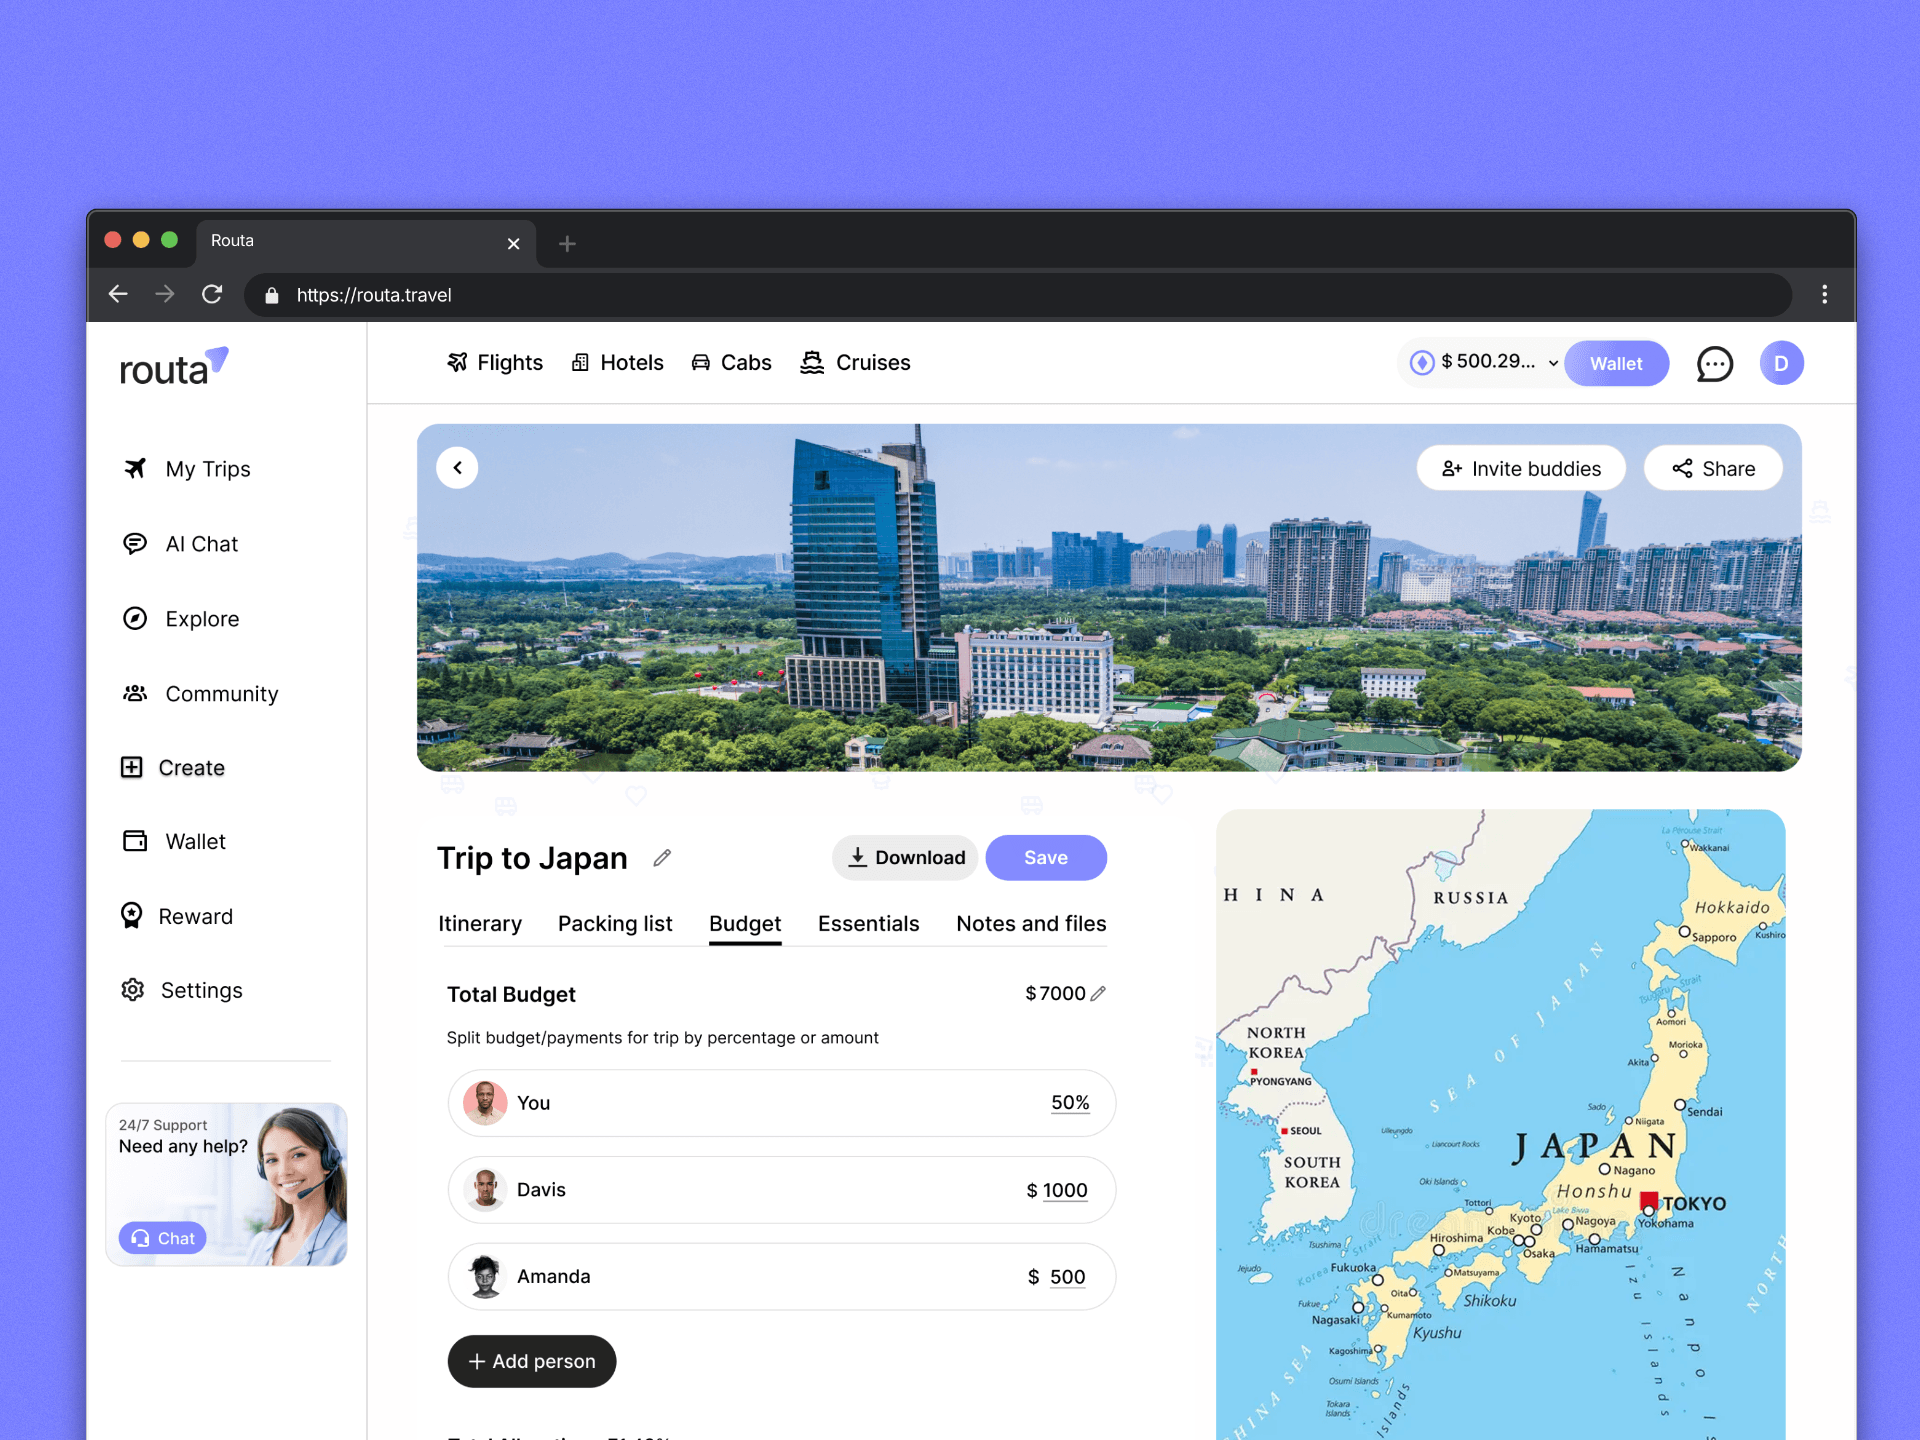Screen dimensions: 1920x1440
Task: Edit total budget pencil icon
Action: pyautogui.click(x=1098, y=993)
